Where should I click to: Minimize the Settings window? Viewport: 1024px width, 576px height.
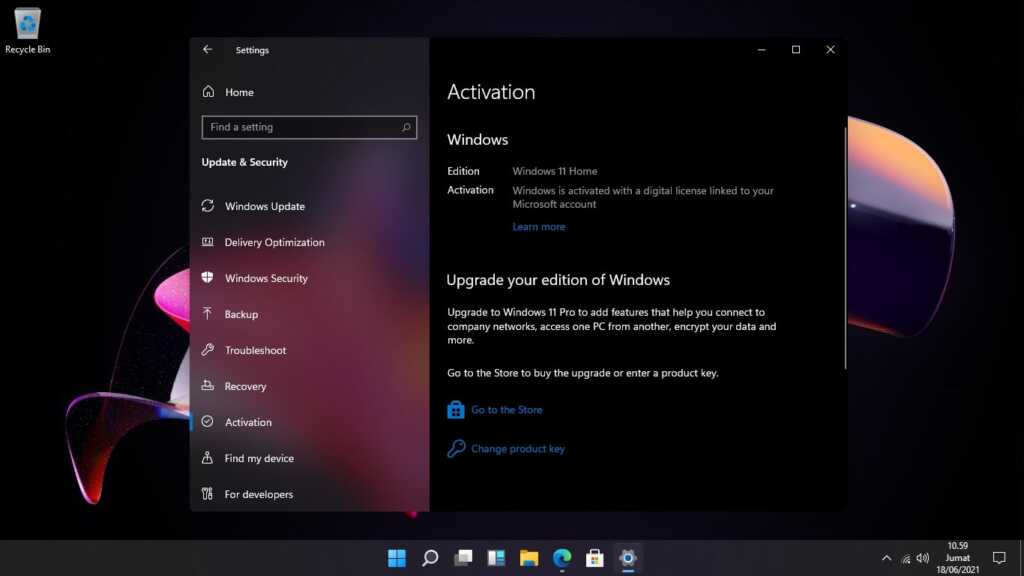click(761, 50)
